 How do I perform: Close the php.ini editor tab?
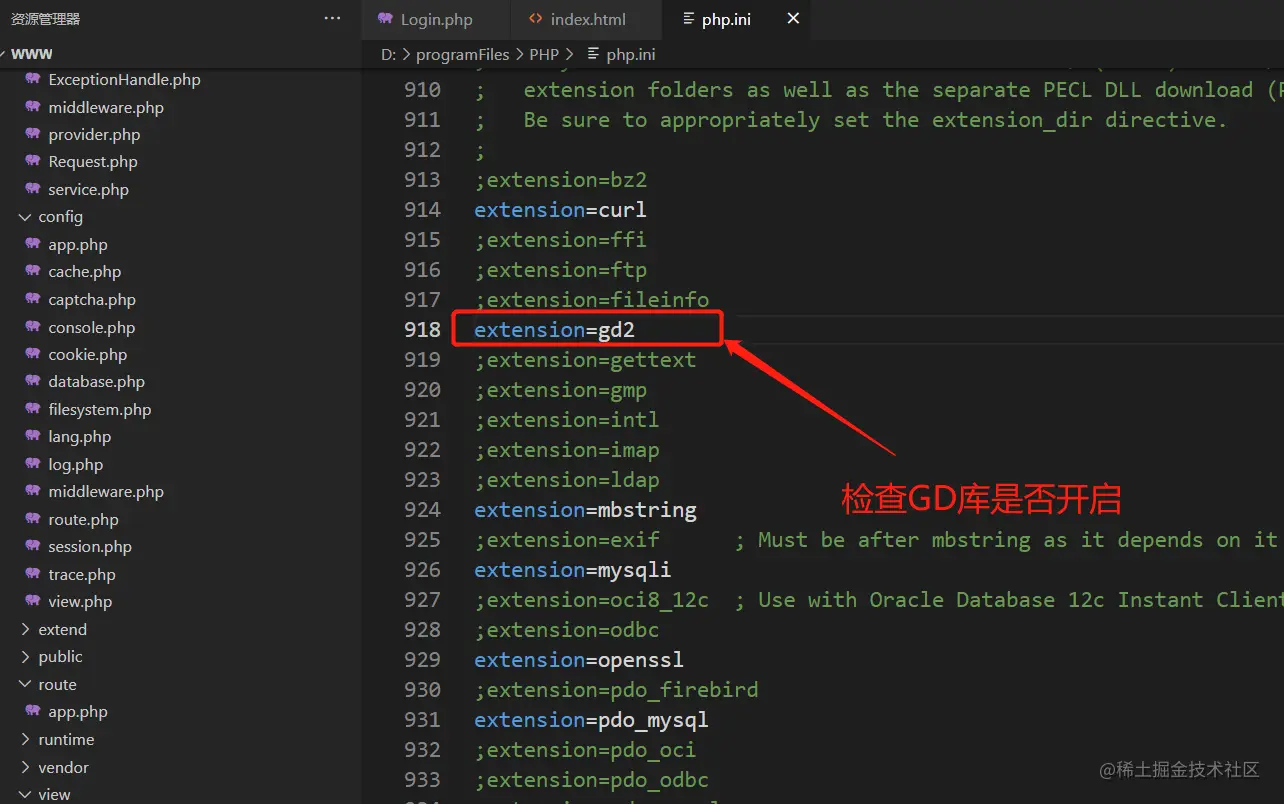(x=793, y=19)
